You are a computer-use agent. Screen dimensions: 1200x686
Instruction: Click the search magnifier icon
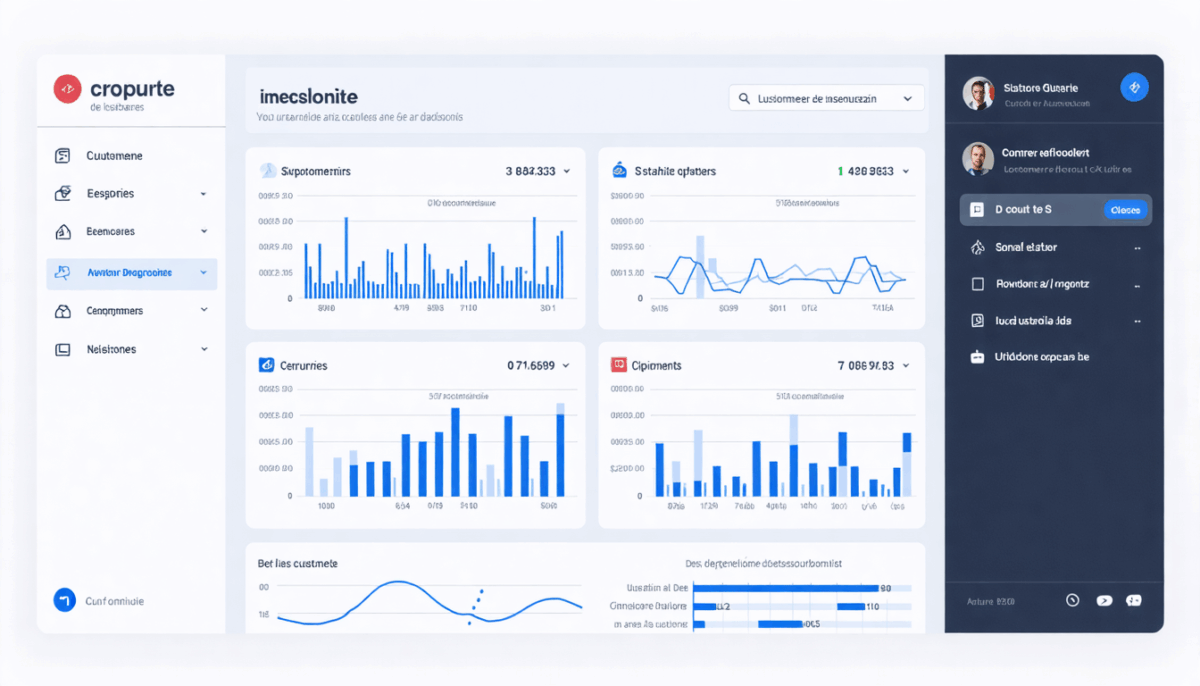[744, 98]
